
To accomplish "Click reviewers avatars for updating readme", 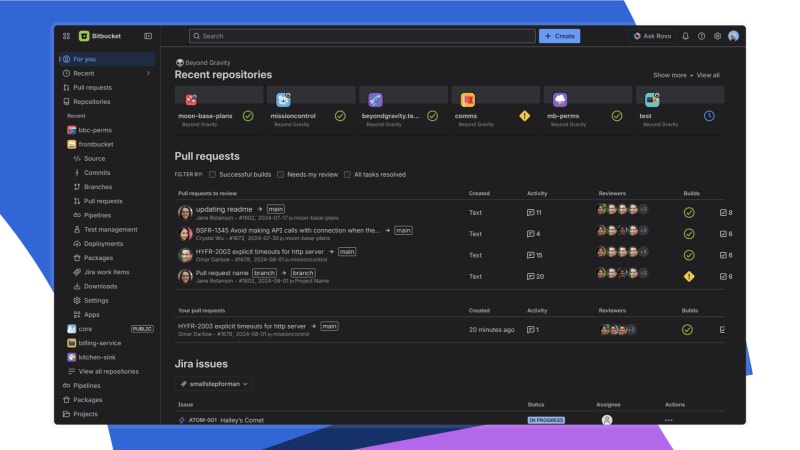I will click(622, 209).
